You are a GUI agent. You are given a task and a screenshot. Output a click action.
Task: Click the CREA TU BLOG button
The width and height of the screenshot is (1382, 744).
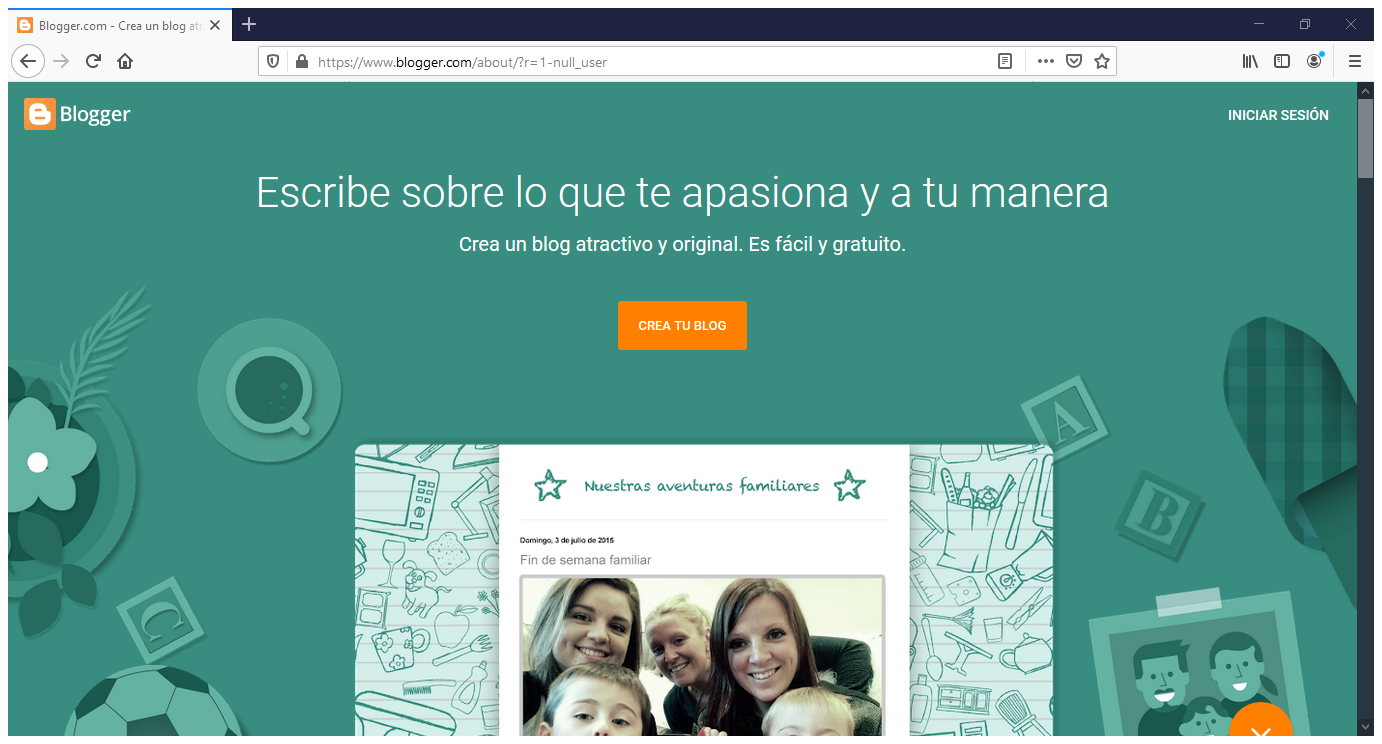pos(682,325)
